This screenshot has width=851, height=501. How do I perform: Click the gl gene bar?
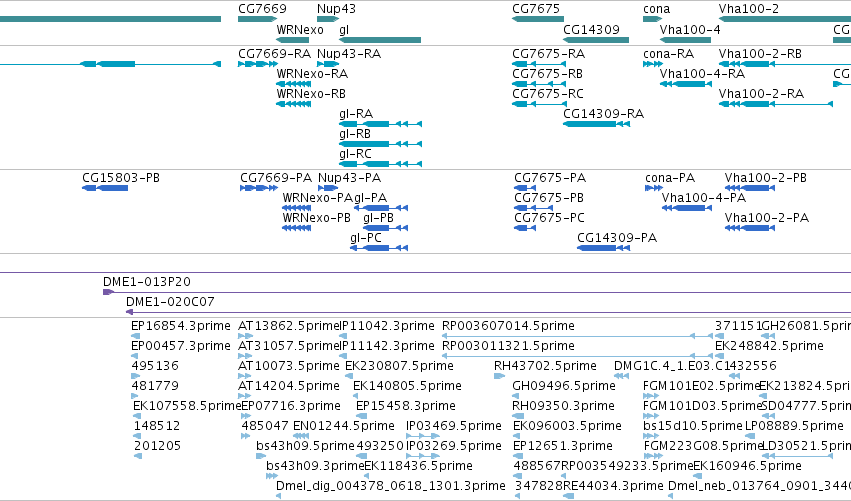click(x=379, y=40)
